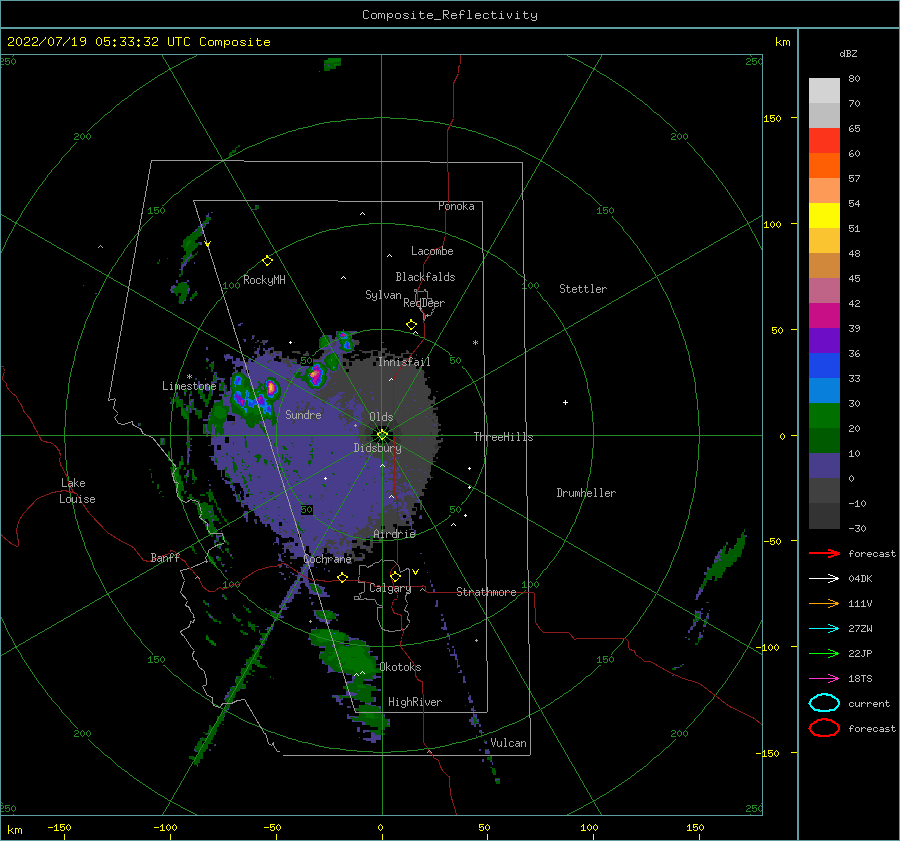The height and width of the screenshot is (841, 900).
Task: Click the Lake Louise label
Action: pos(77,491)
